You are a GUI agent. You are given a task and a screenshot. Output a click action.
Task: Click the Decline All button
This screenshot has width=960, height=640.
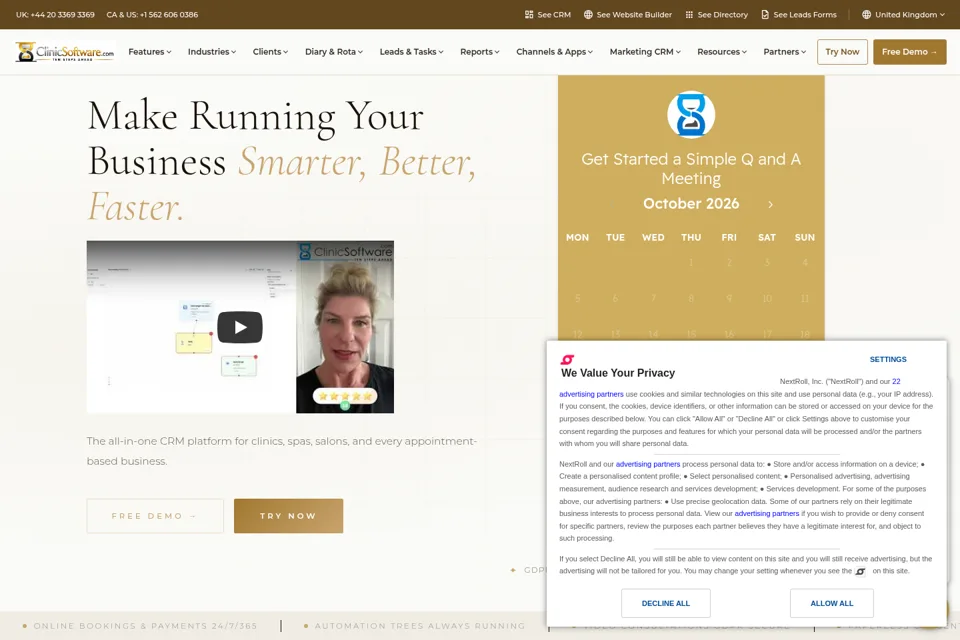pos(666,603)
